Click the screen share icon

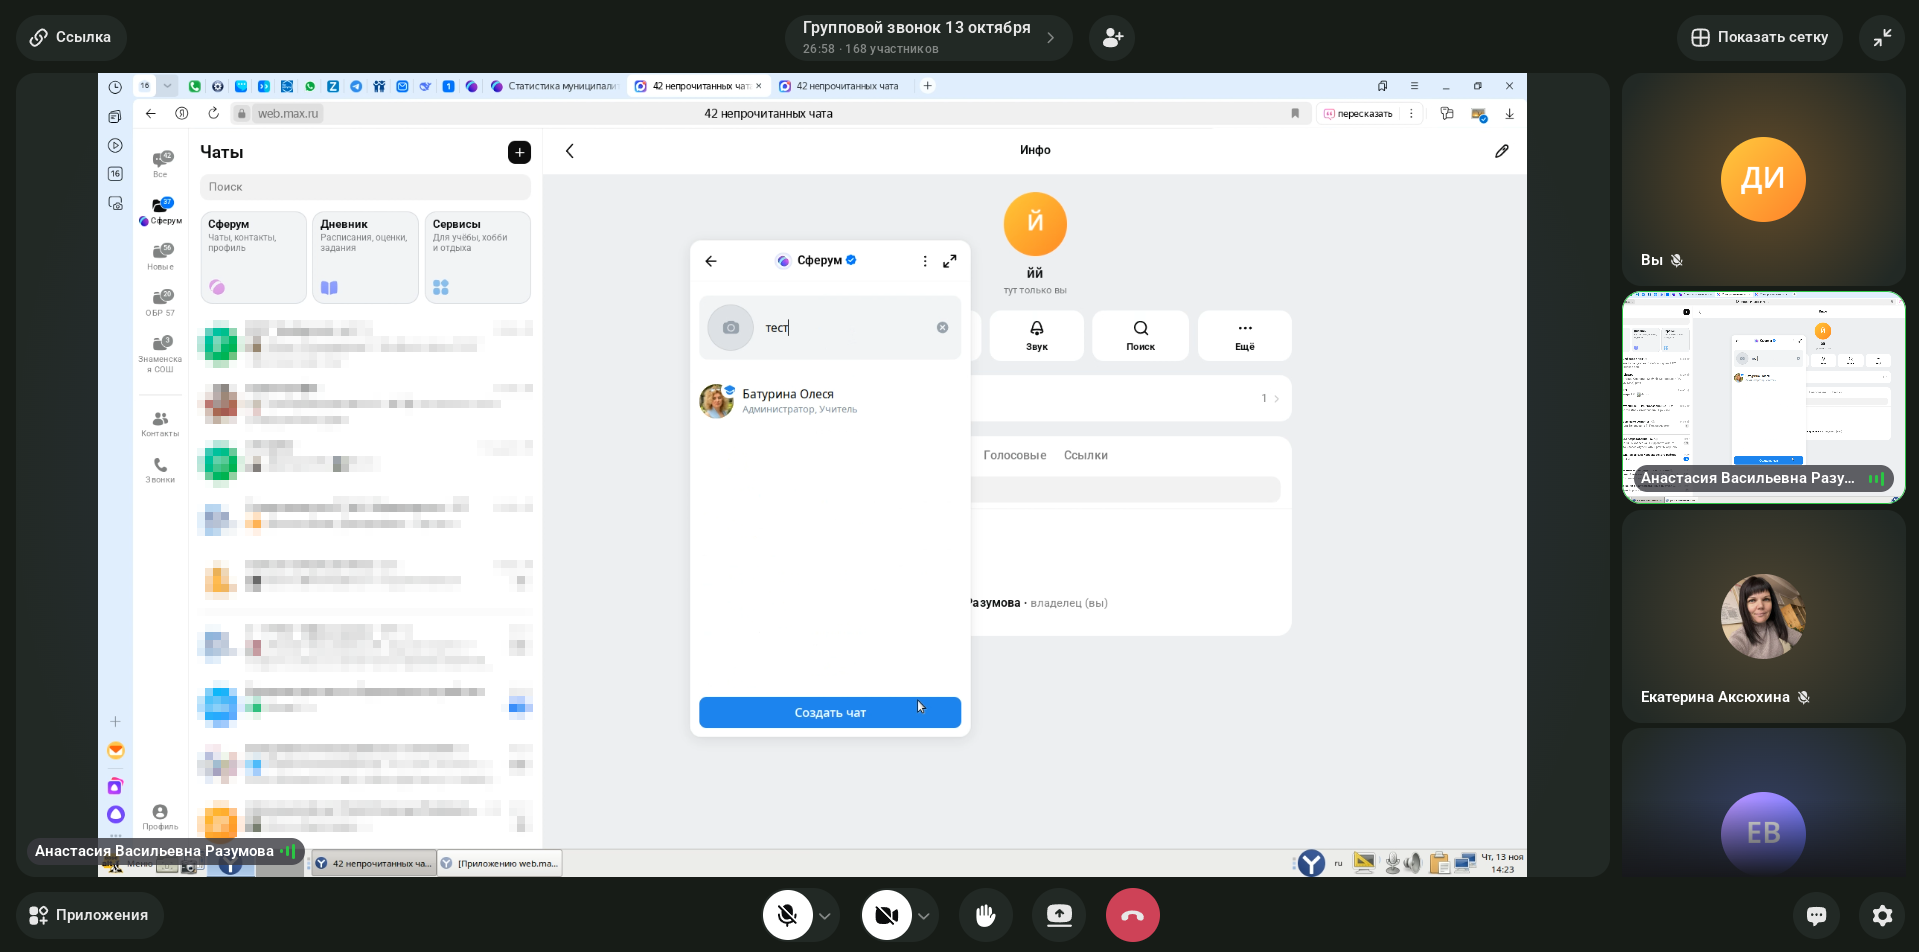1059,915
